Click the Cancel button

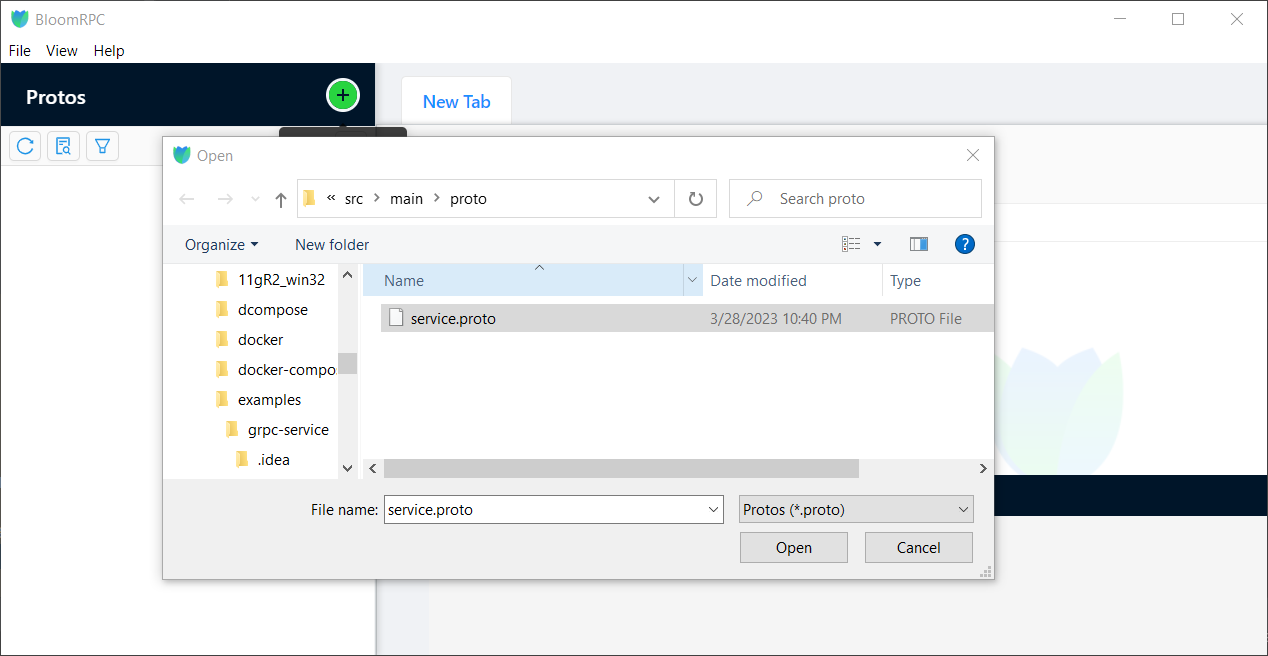918,547
